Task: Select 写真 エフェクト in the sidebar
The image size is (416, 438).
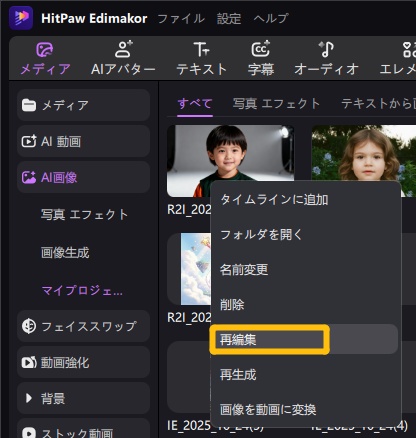Action: (84, 214)
